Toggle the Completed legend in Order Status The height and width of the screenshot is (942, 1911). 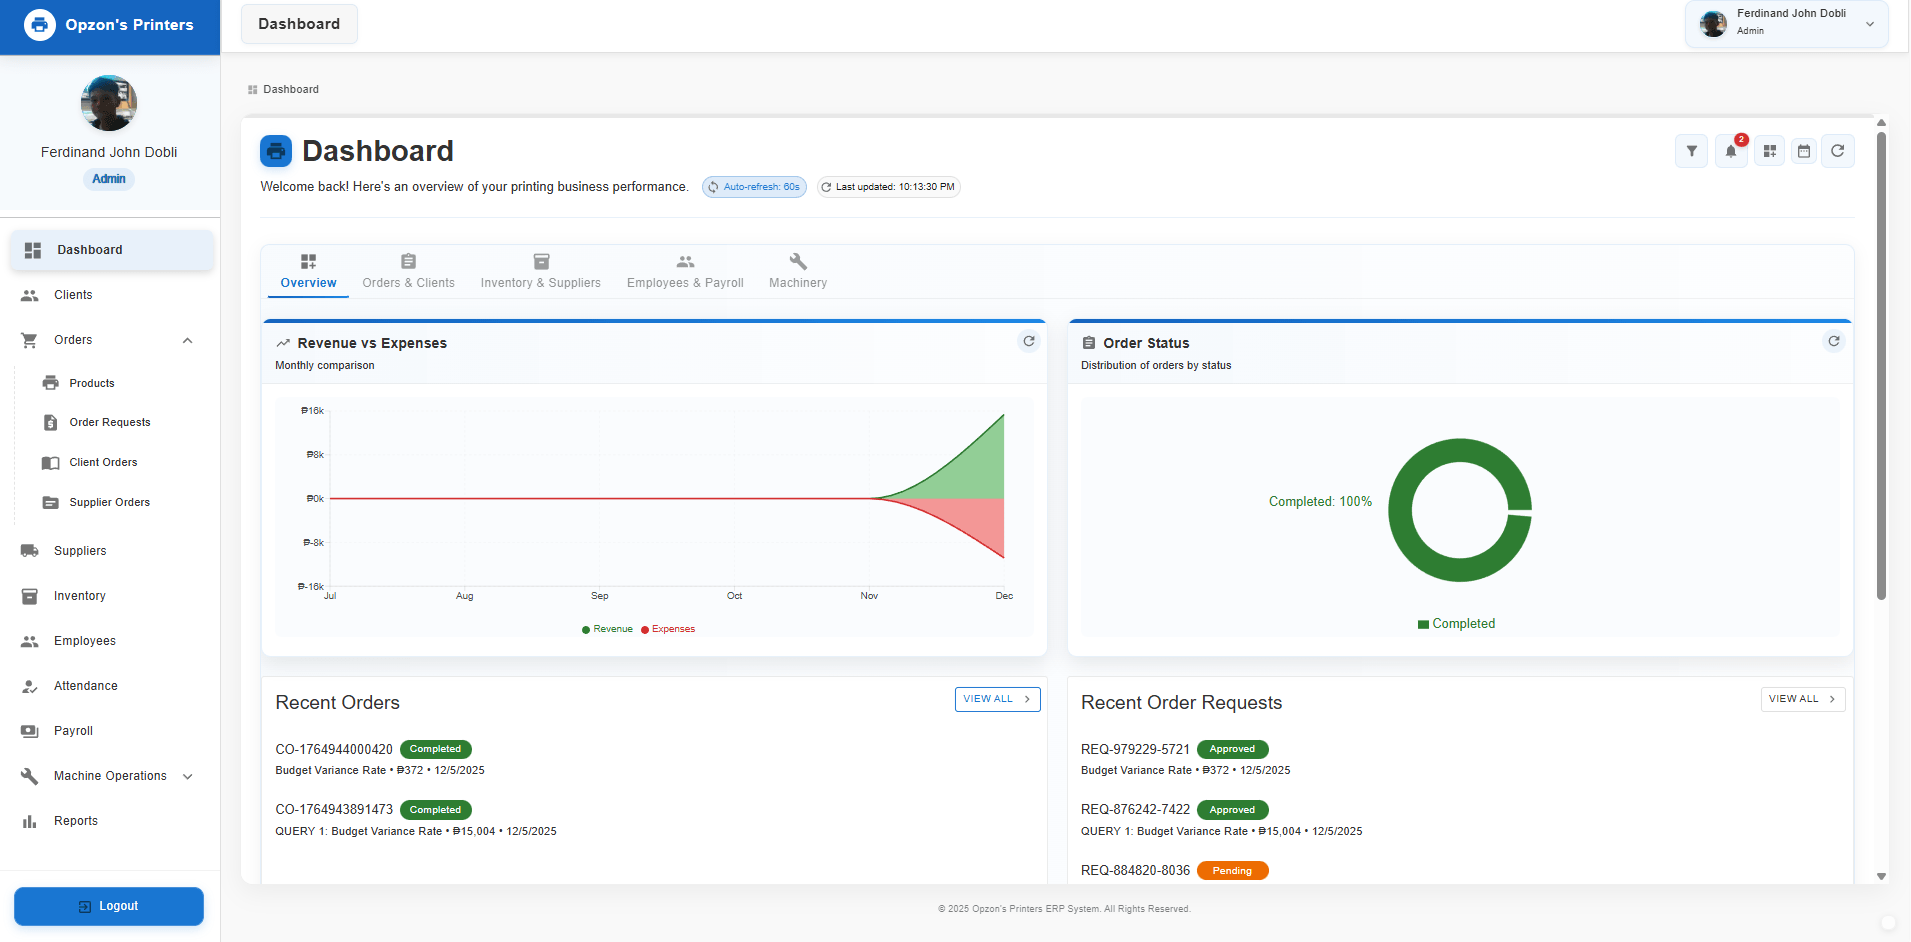pos(1456,624)
